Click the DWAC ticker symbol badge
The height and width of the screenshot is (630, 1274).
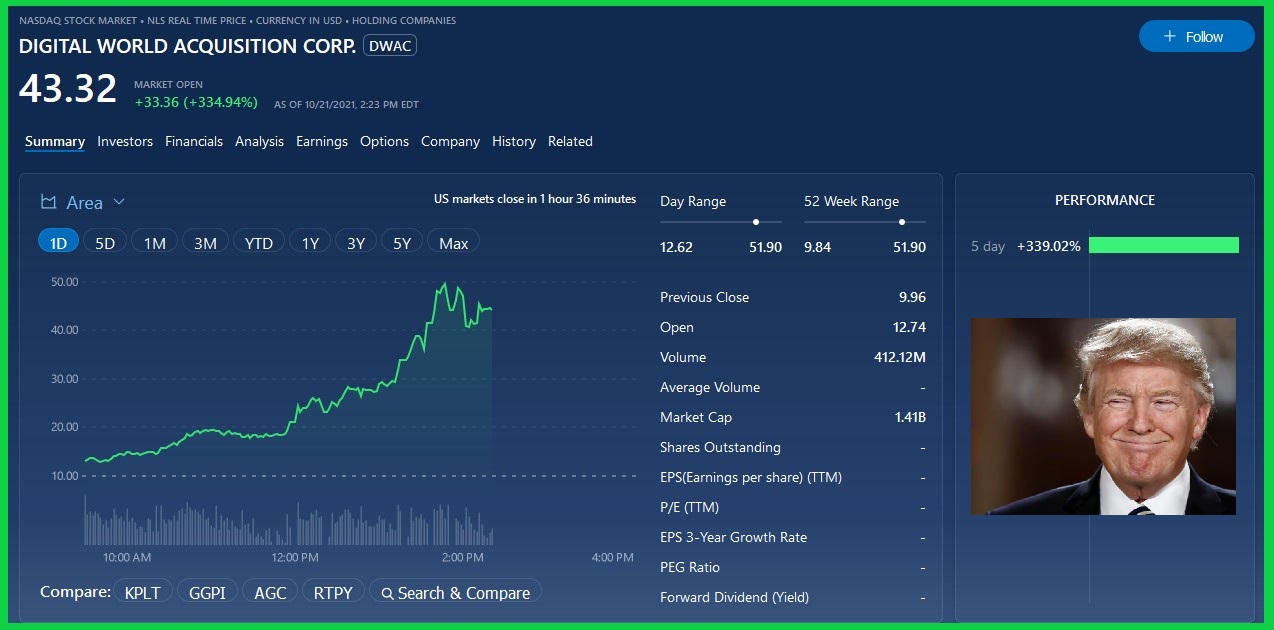click(x=390, y=46)
